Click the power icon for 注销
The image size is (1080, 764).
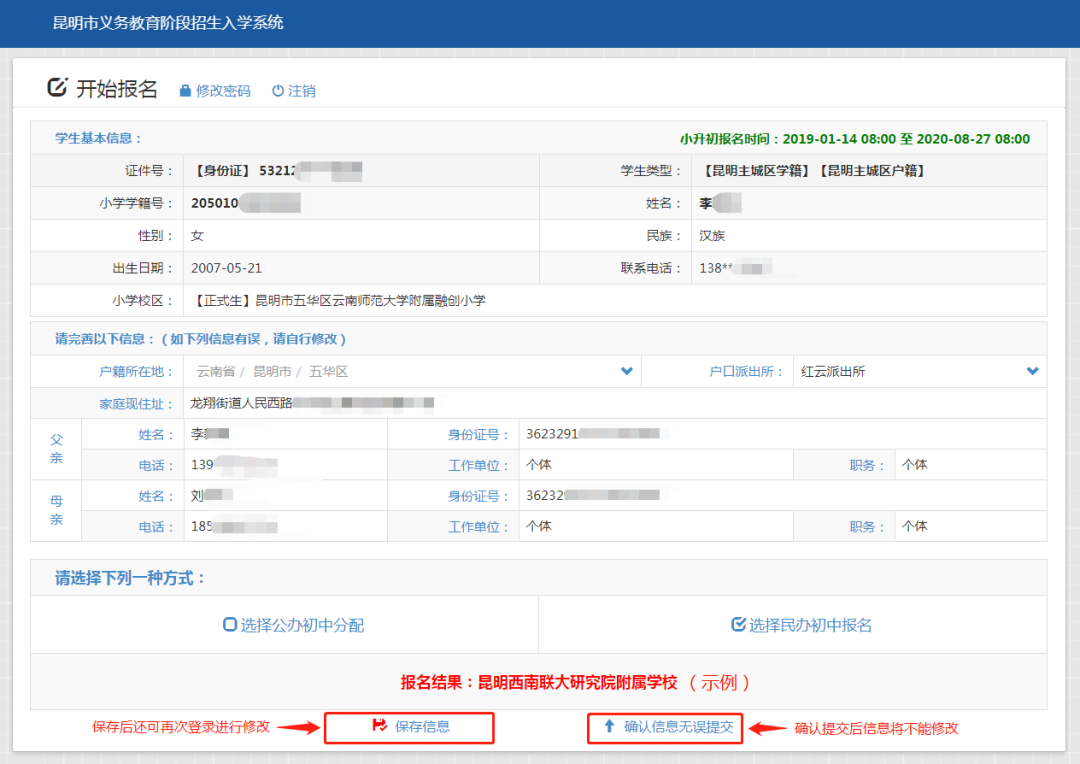point(278,91)
